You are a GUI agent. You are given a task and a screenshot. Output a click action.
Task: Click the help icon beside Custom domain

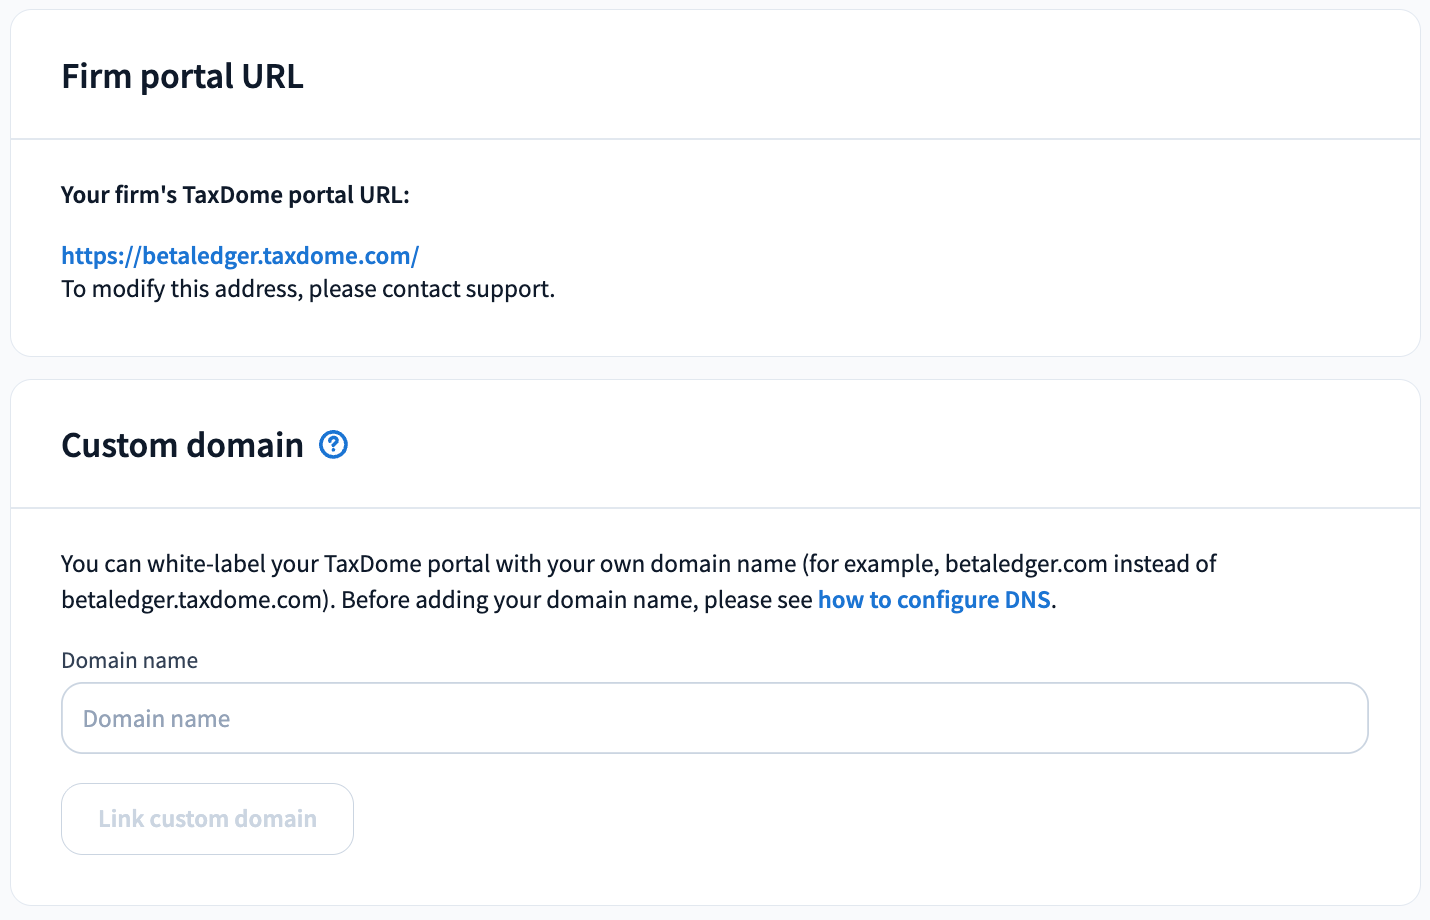[x=333, y=444]
